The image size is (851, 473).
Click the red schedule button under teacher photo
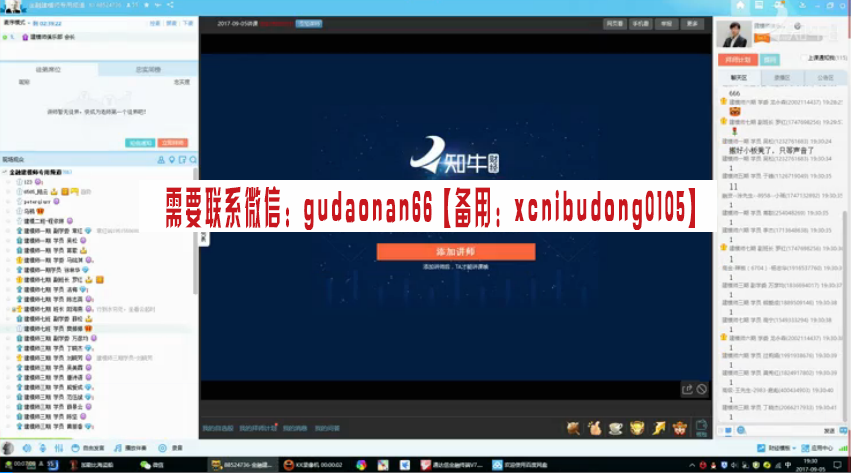tap(738, 60)
